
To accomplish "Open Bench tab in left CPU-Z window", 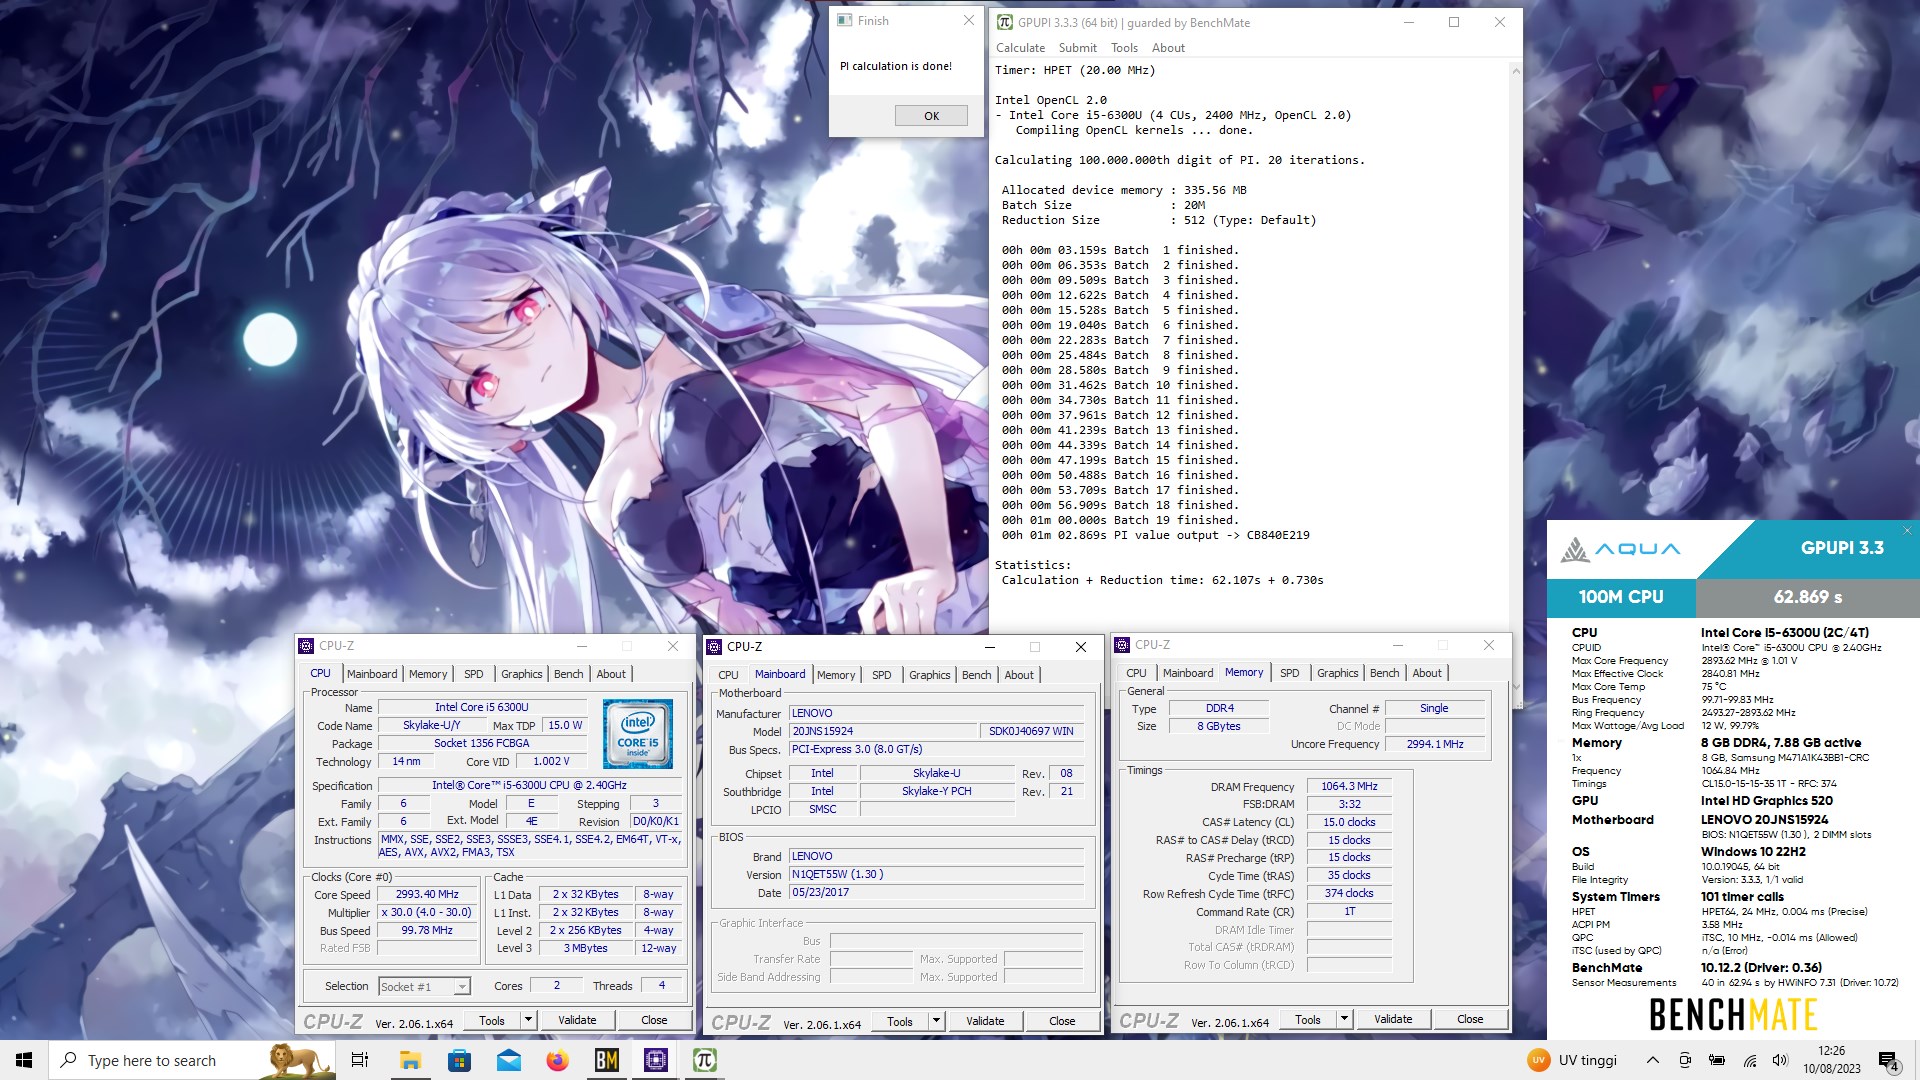I will click(569, 674).
